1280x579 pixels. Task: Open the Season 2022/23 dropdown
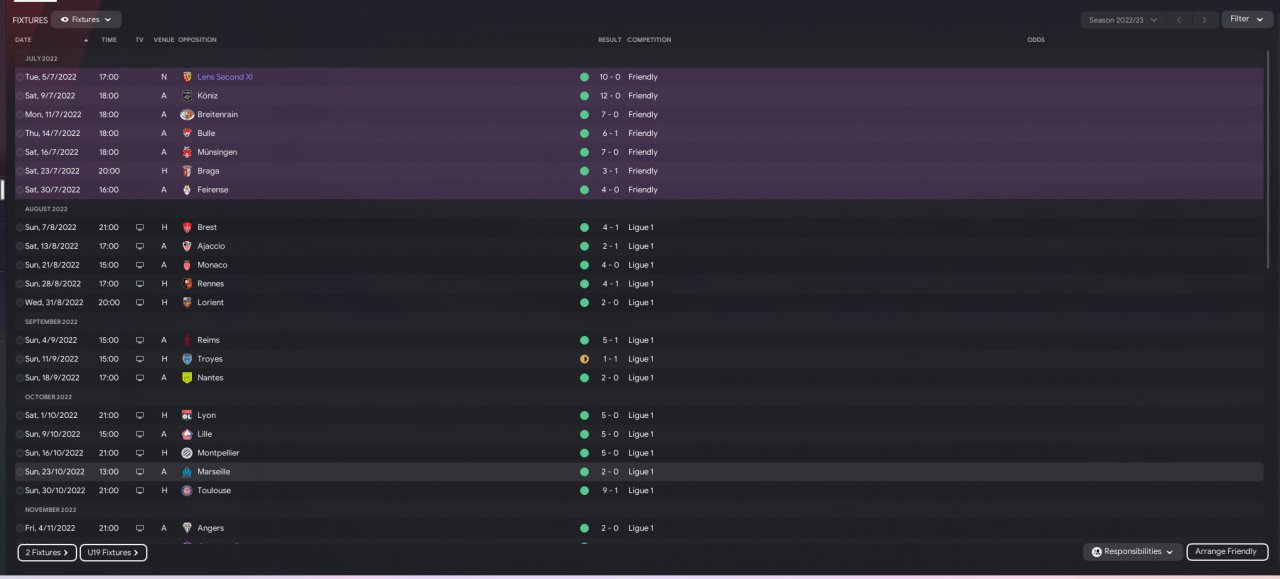1123,20
